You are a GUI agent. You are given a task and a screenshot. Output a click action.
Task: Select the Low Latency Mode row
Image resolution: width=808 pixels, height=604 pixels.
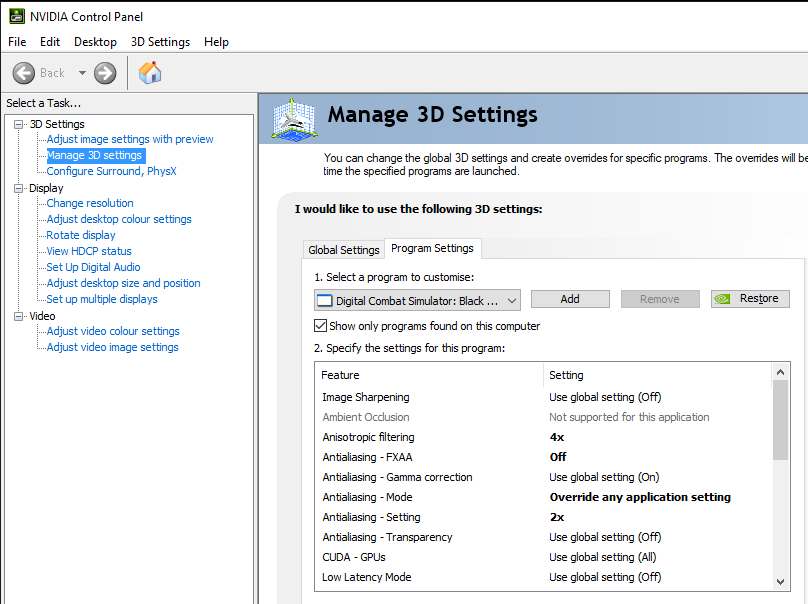pos(544,577)
